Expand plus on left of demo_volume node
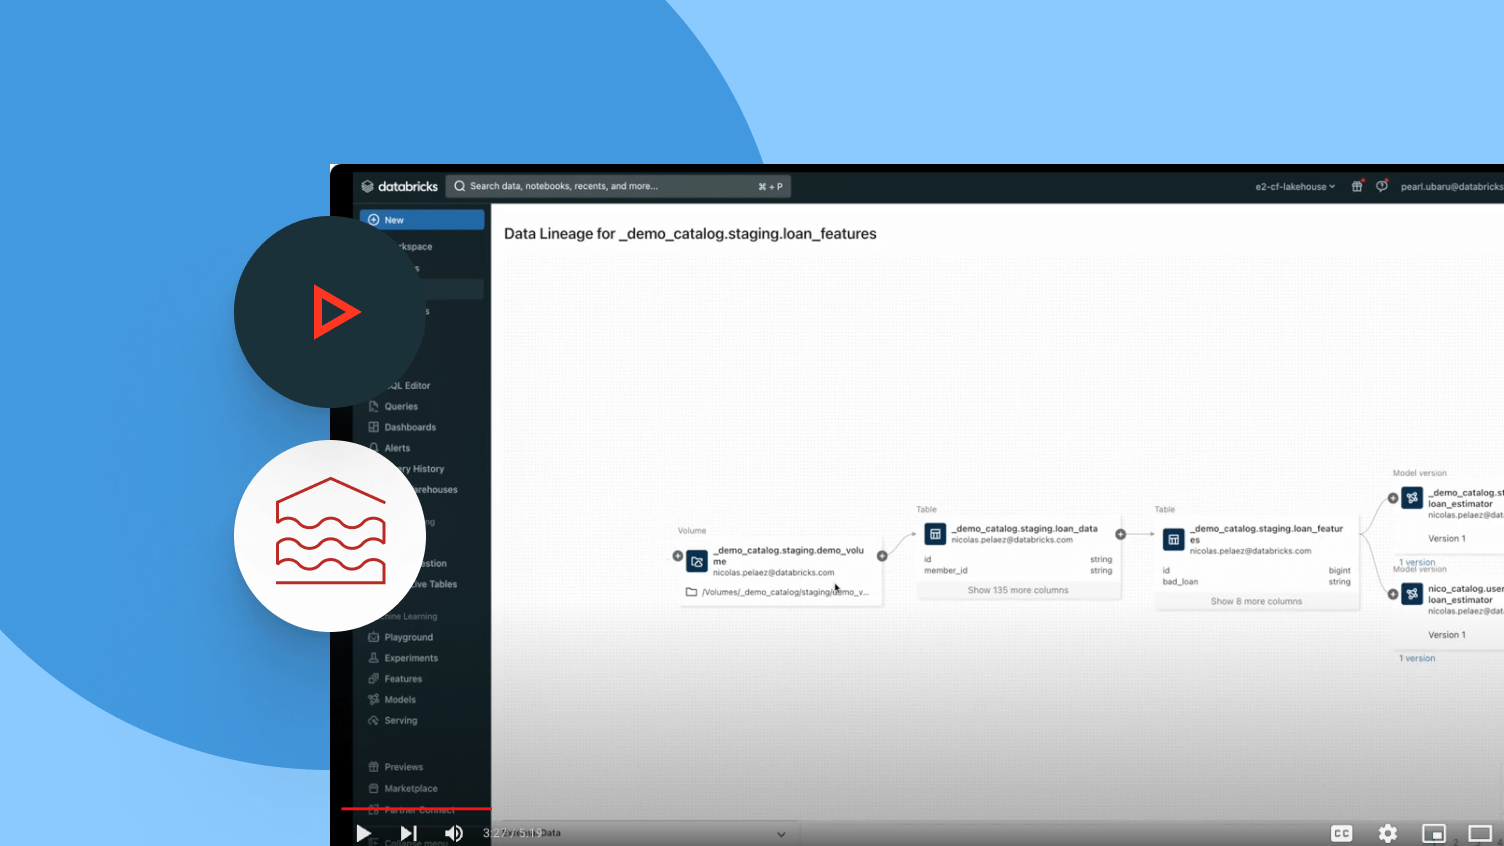This screenshot has height=846, width=1504. (678, 556)
